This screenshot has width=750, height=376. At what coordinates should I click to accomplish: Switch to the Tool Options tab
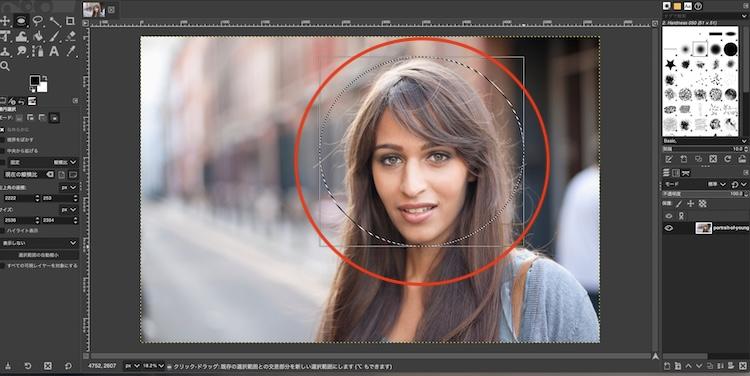3,101
